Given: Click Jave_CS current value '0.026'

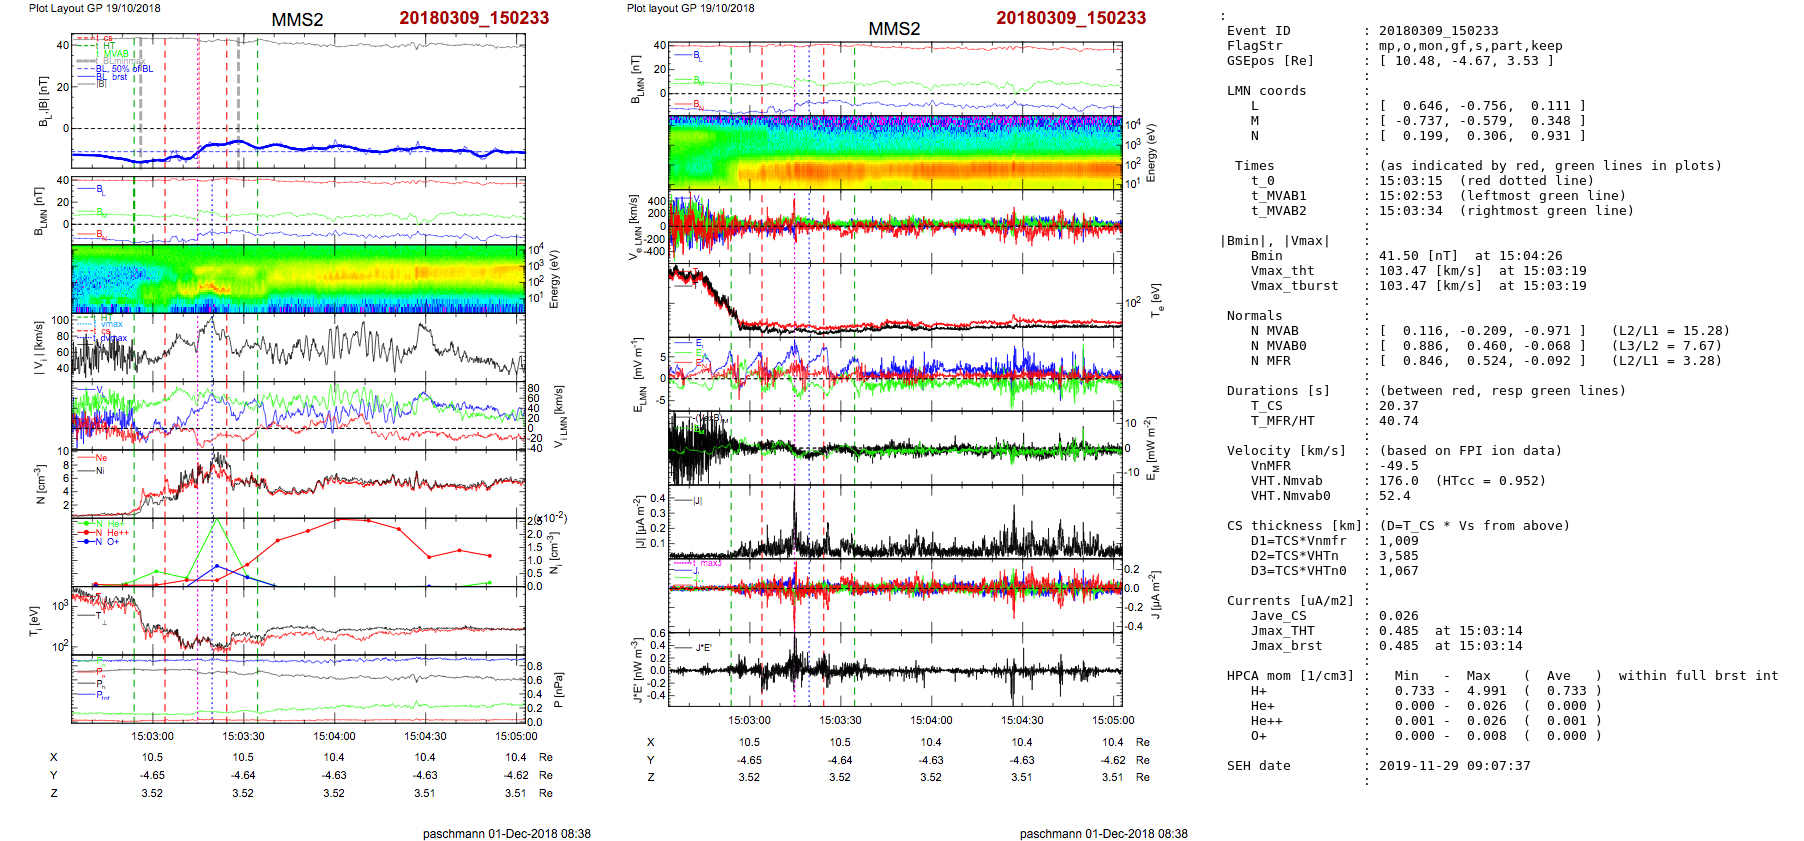Looking at the screenshot, I should coord(1398,616).
